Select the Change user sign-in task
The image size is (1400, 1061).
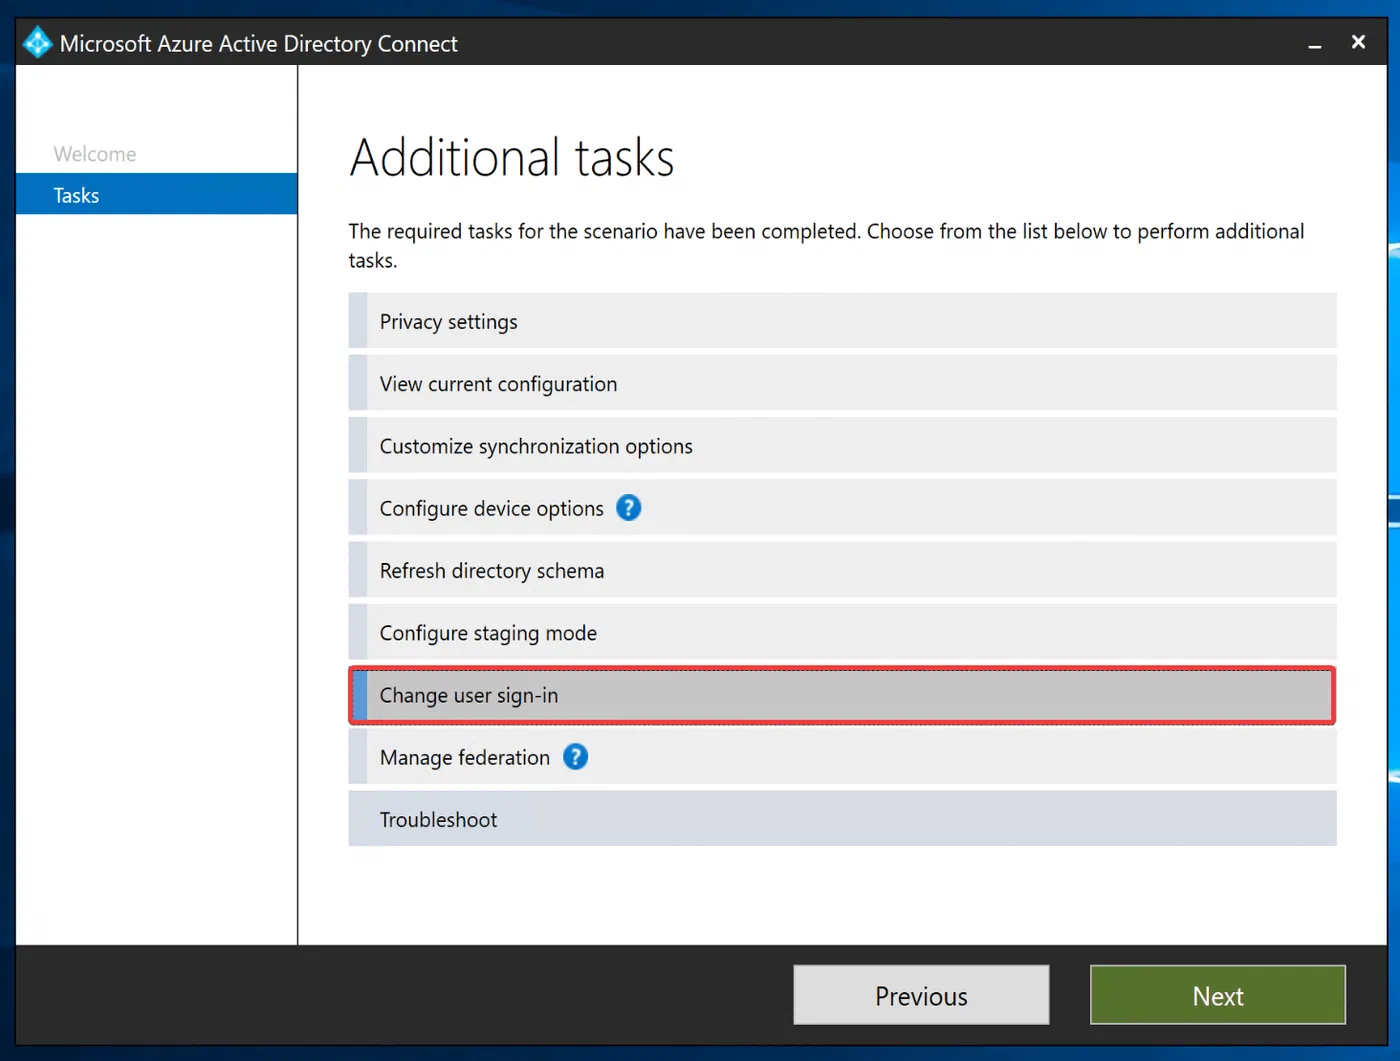842,695
